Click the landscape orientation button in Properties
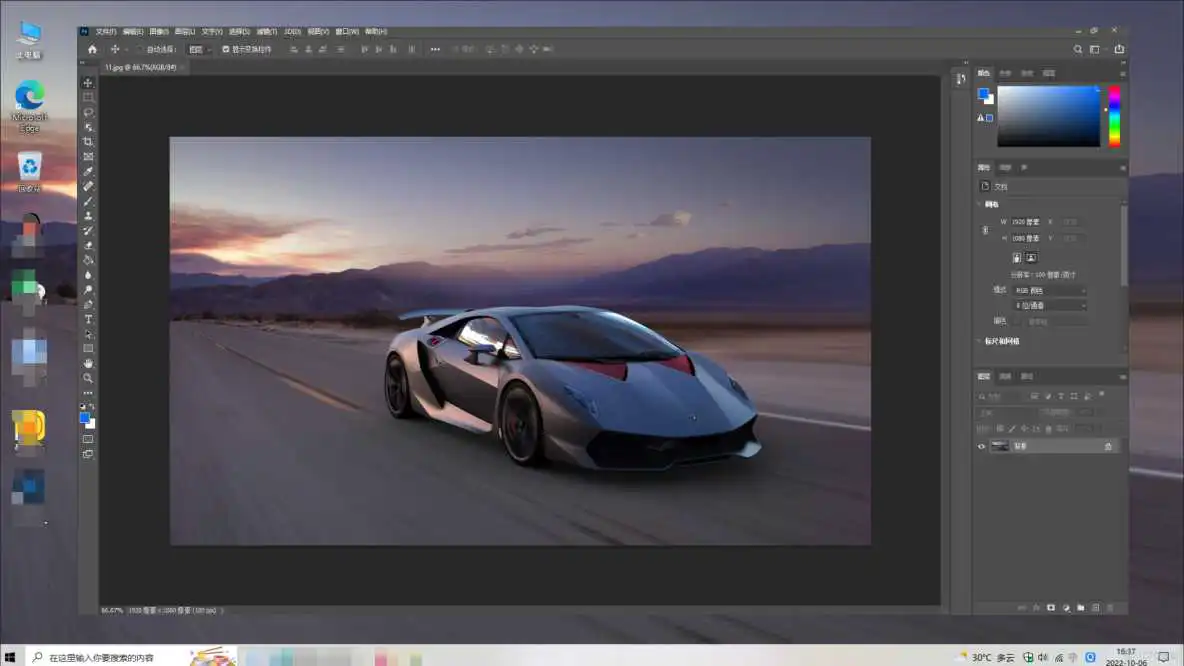The height and width of the screenshot is (666, 1184). (x=1031, y=257)
